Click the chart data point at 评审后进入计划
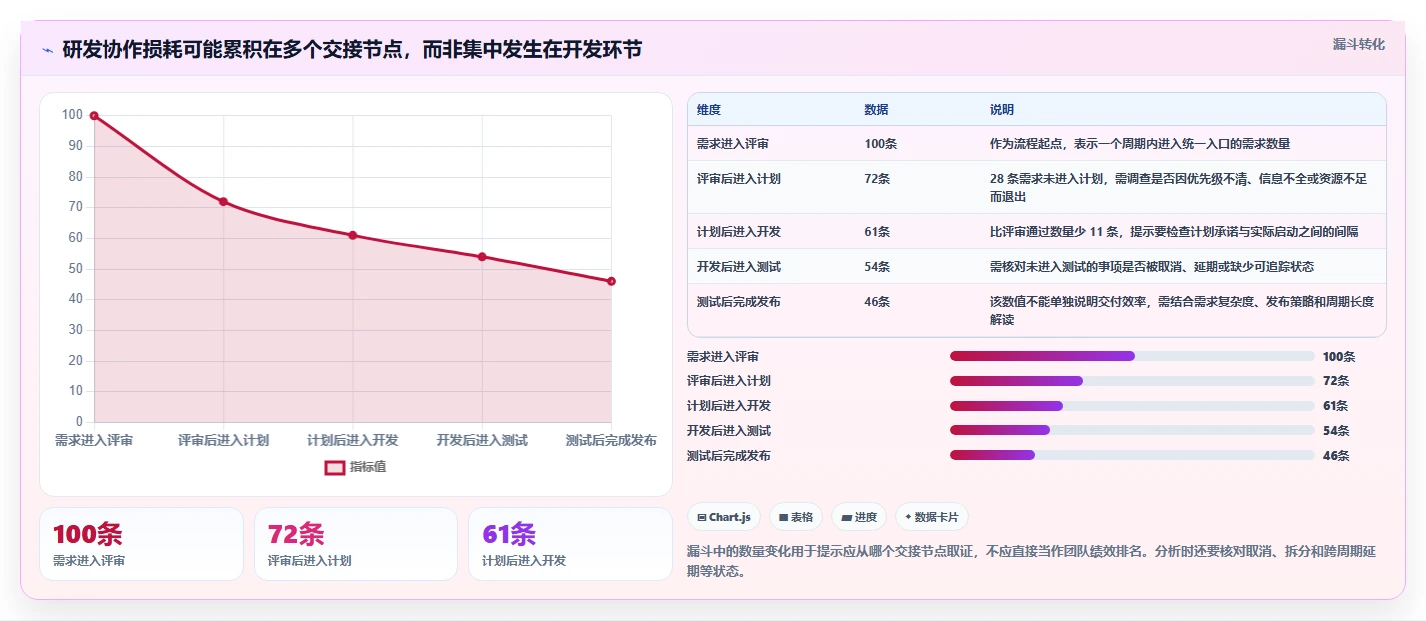 coord(223,202)
